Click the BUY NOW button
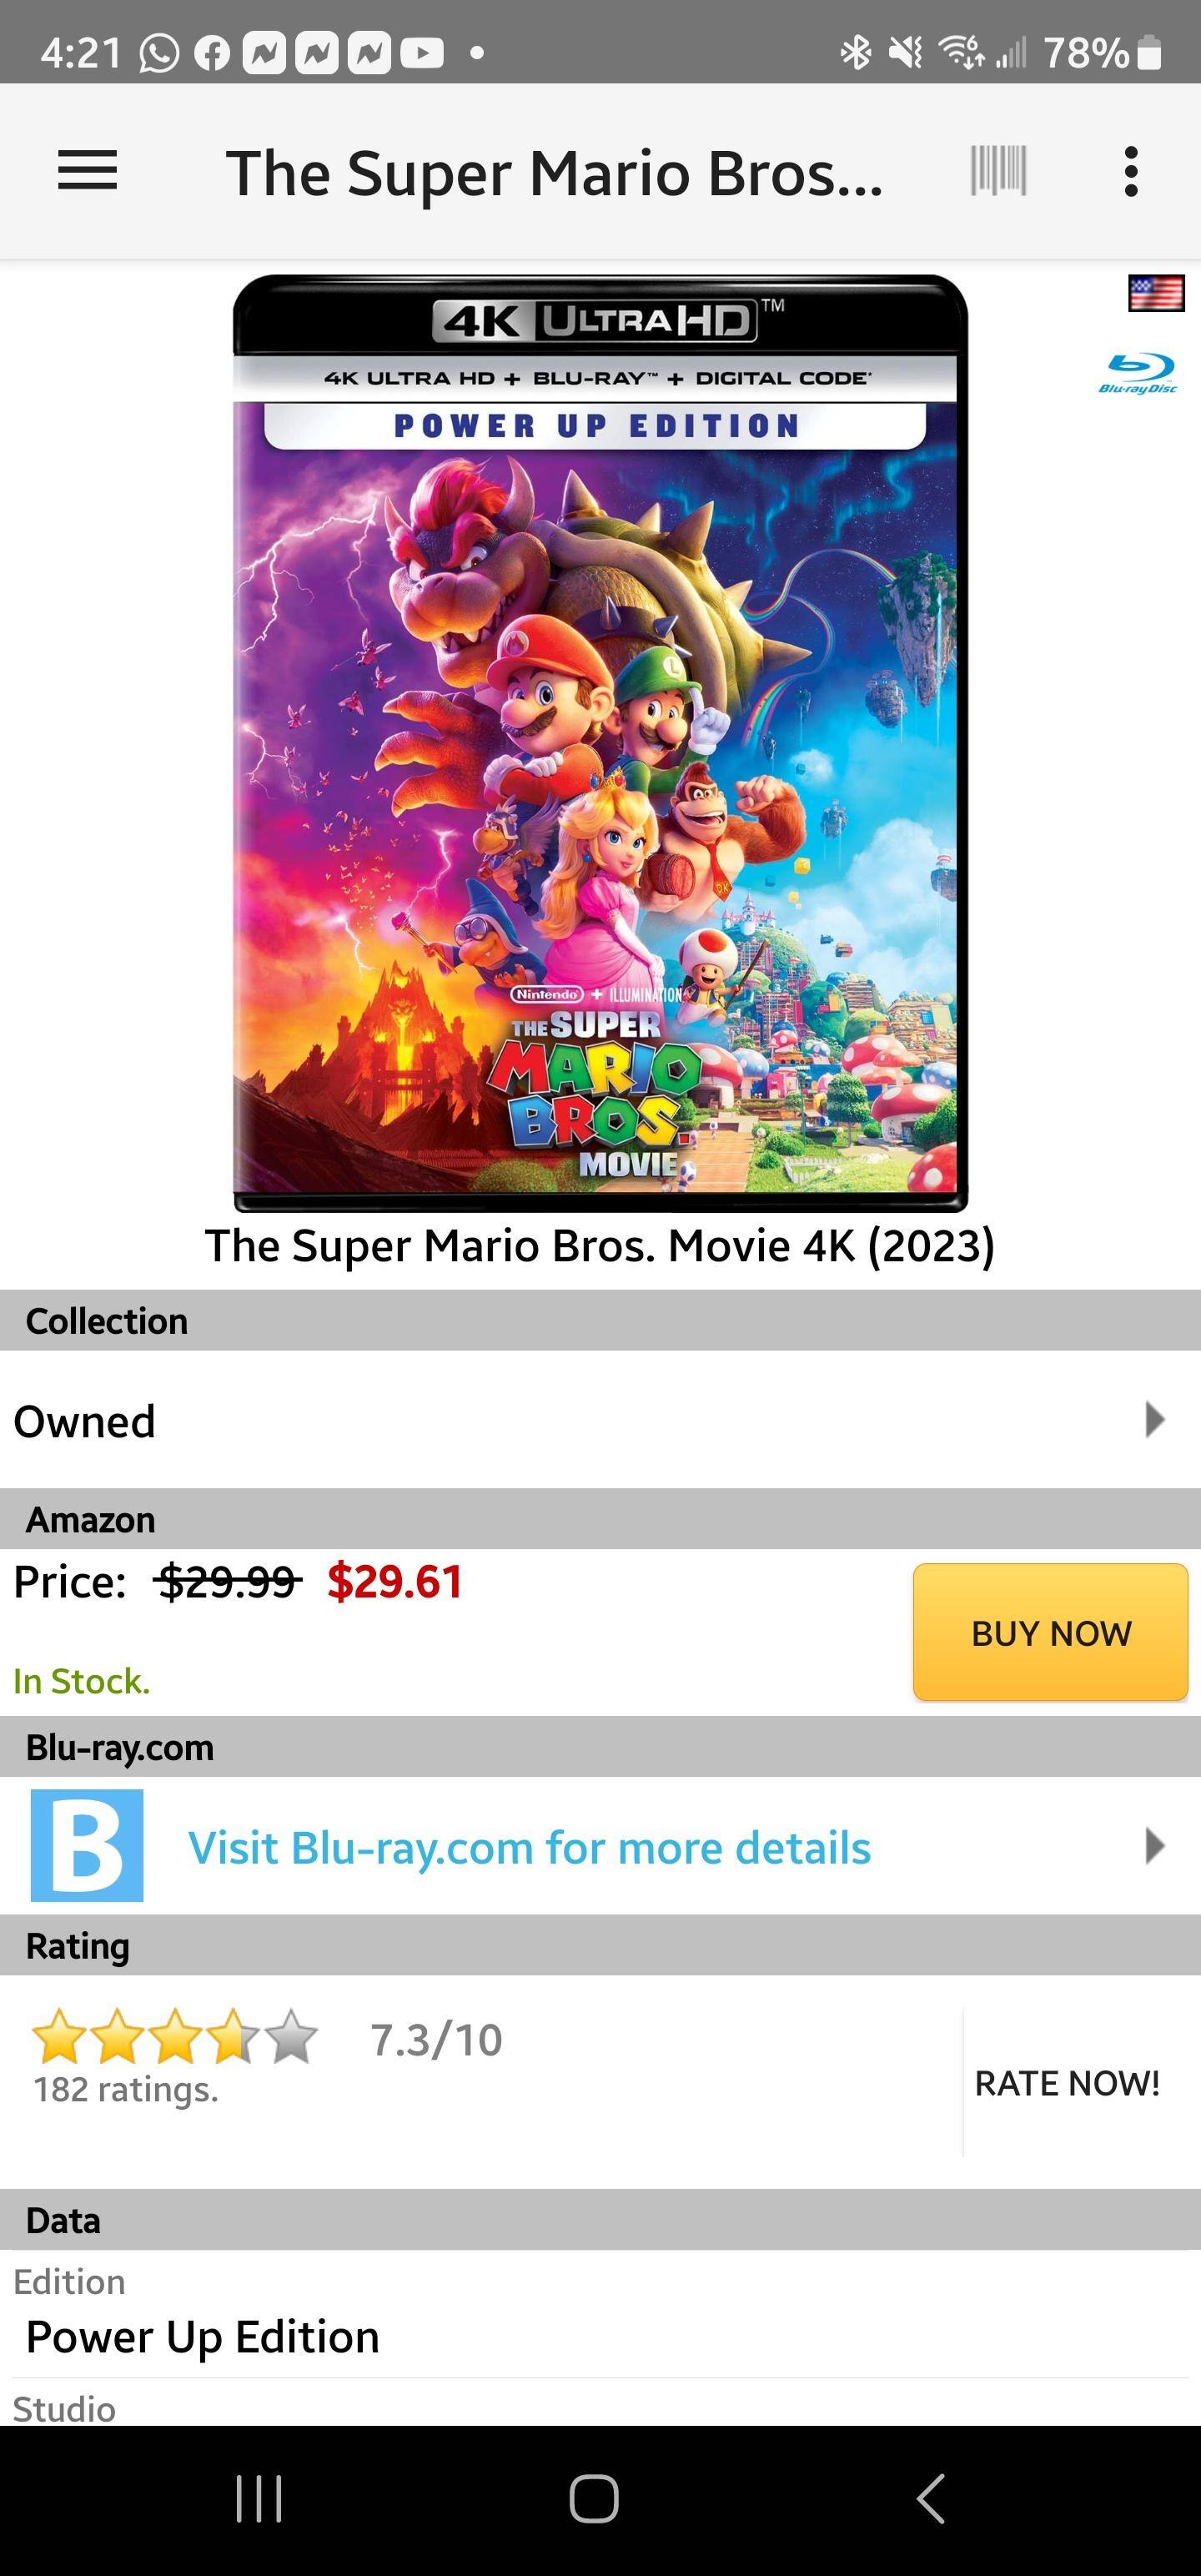This screenshot has width=1201, height=2576. pos(1050,1632)
